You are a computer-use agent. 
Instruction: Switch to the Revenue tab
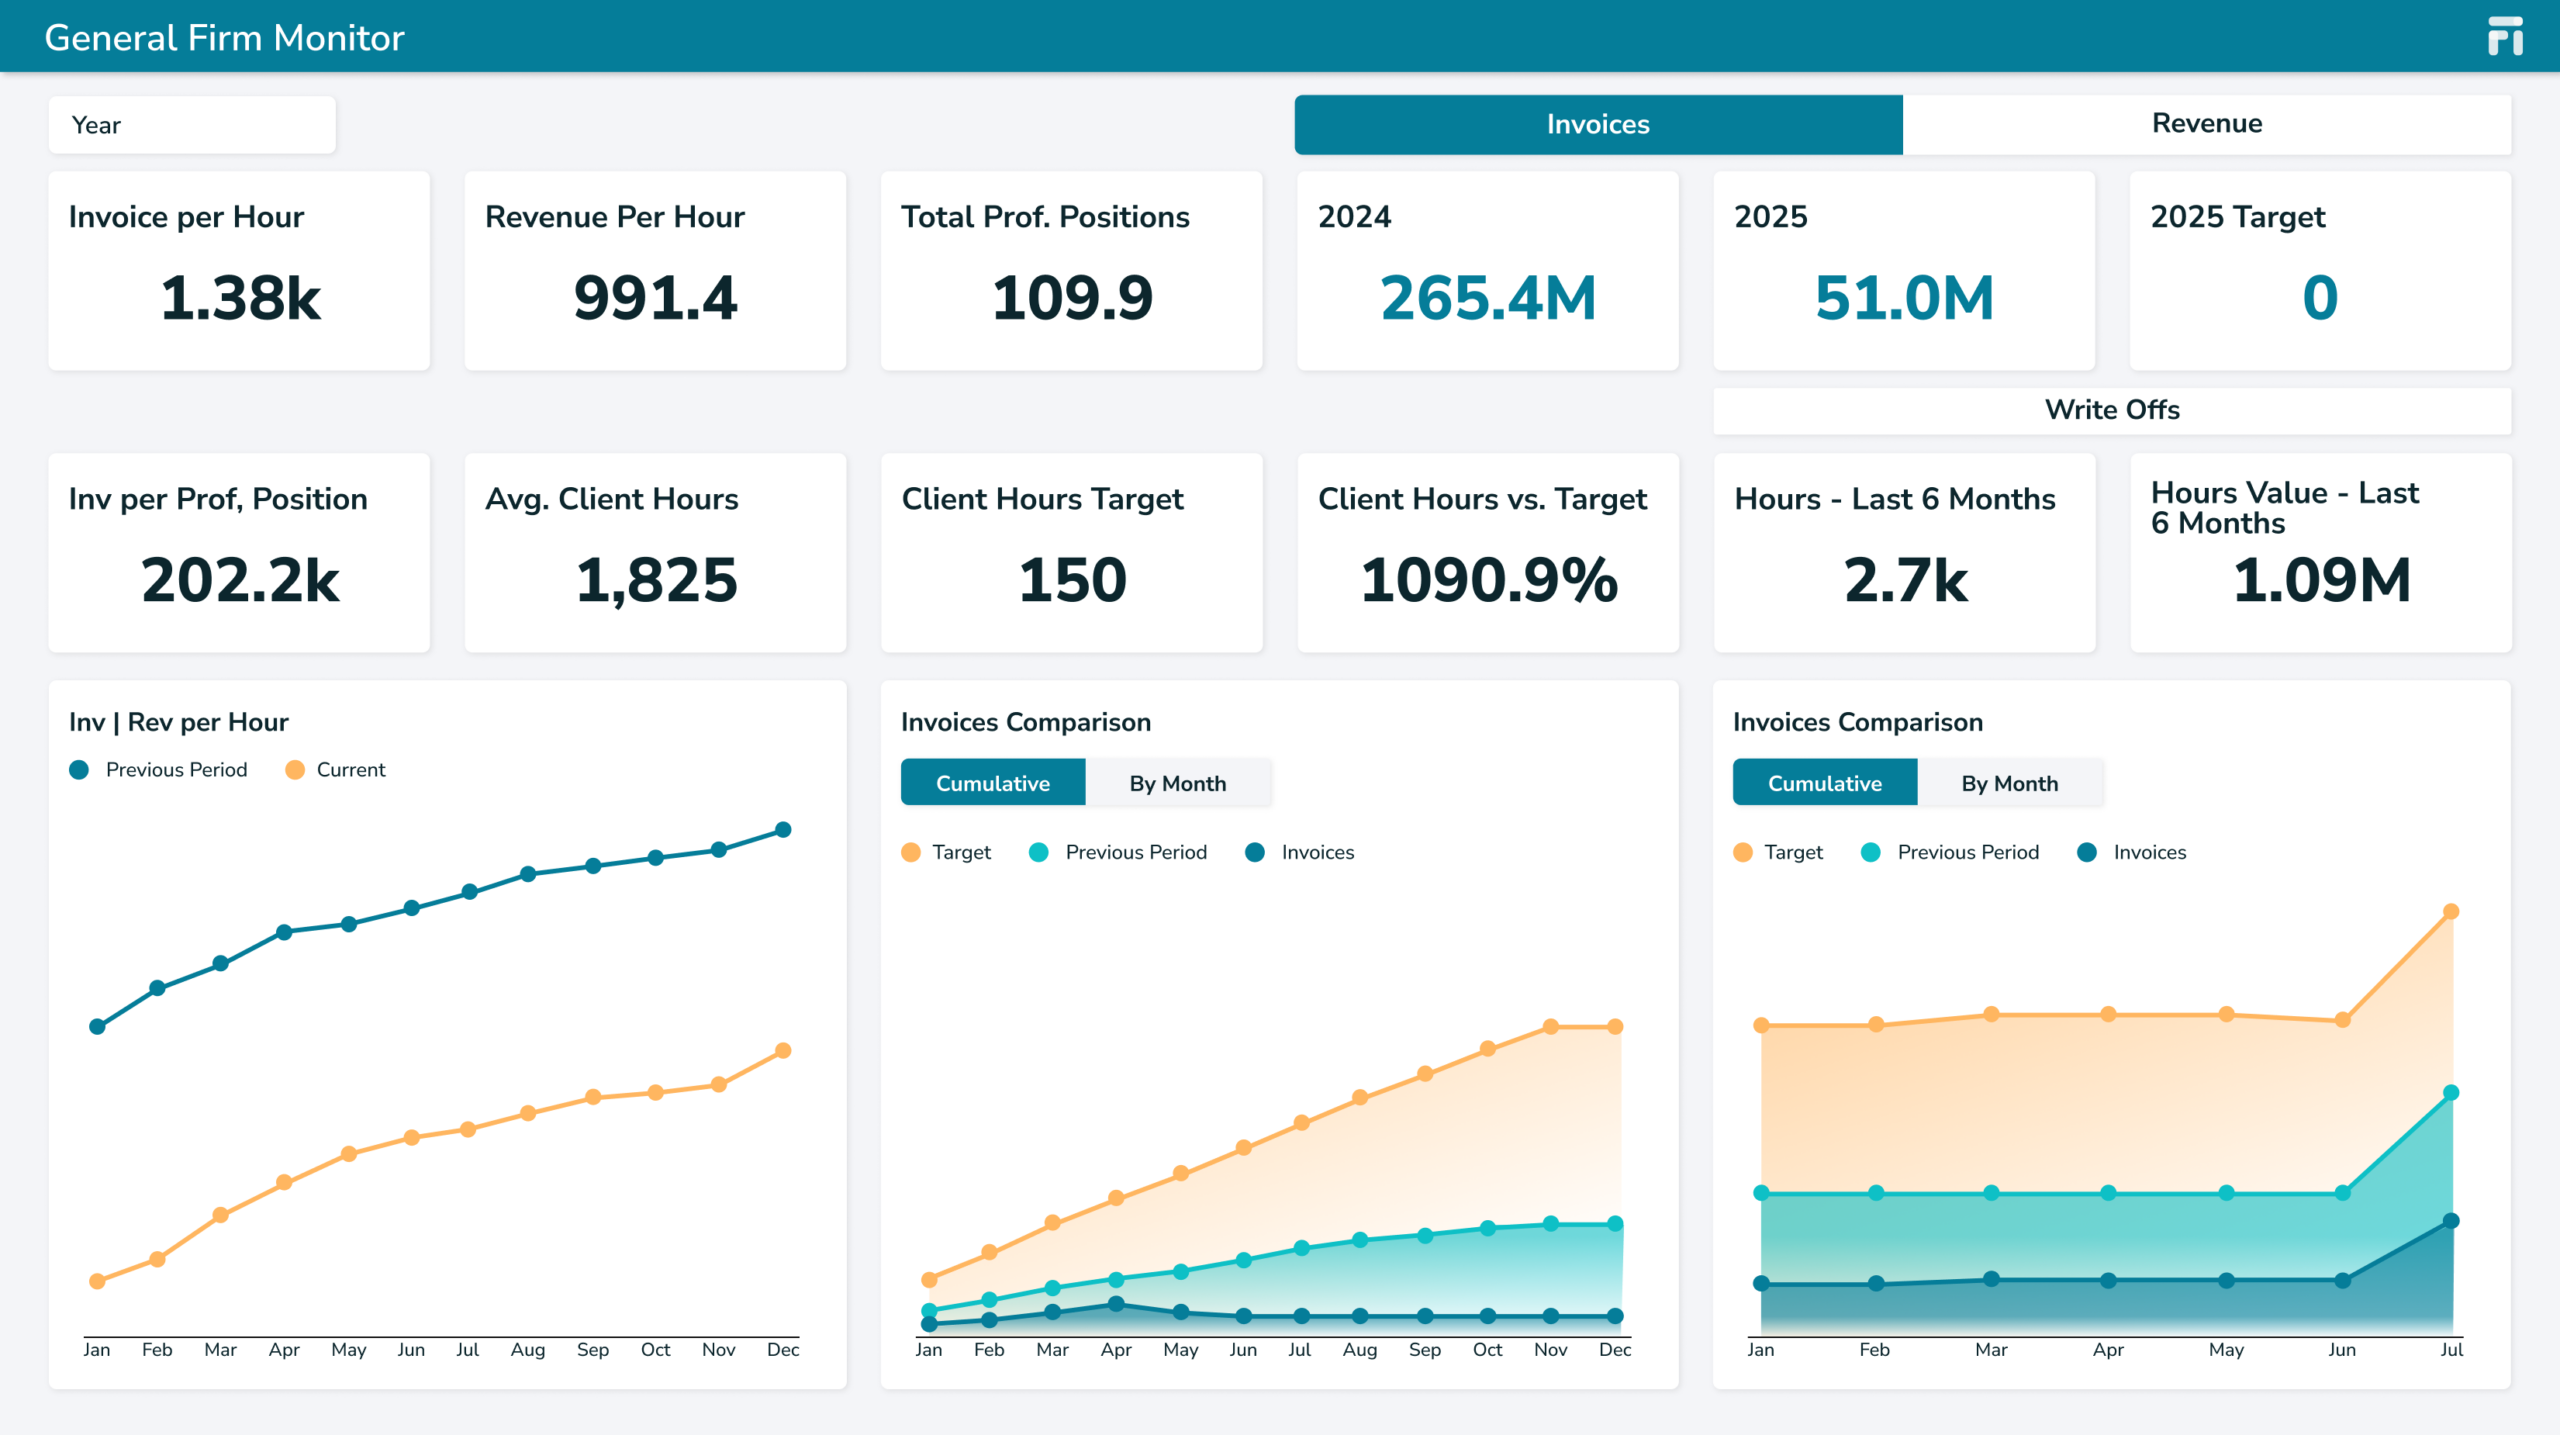(2206, 124)
